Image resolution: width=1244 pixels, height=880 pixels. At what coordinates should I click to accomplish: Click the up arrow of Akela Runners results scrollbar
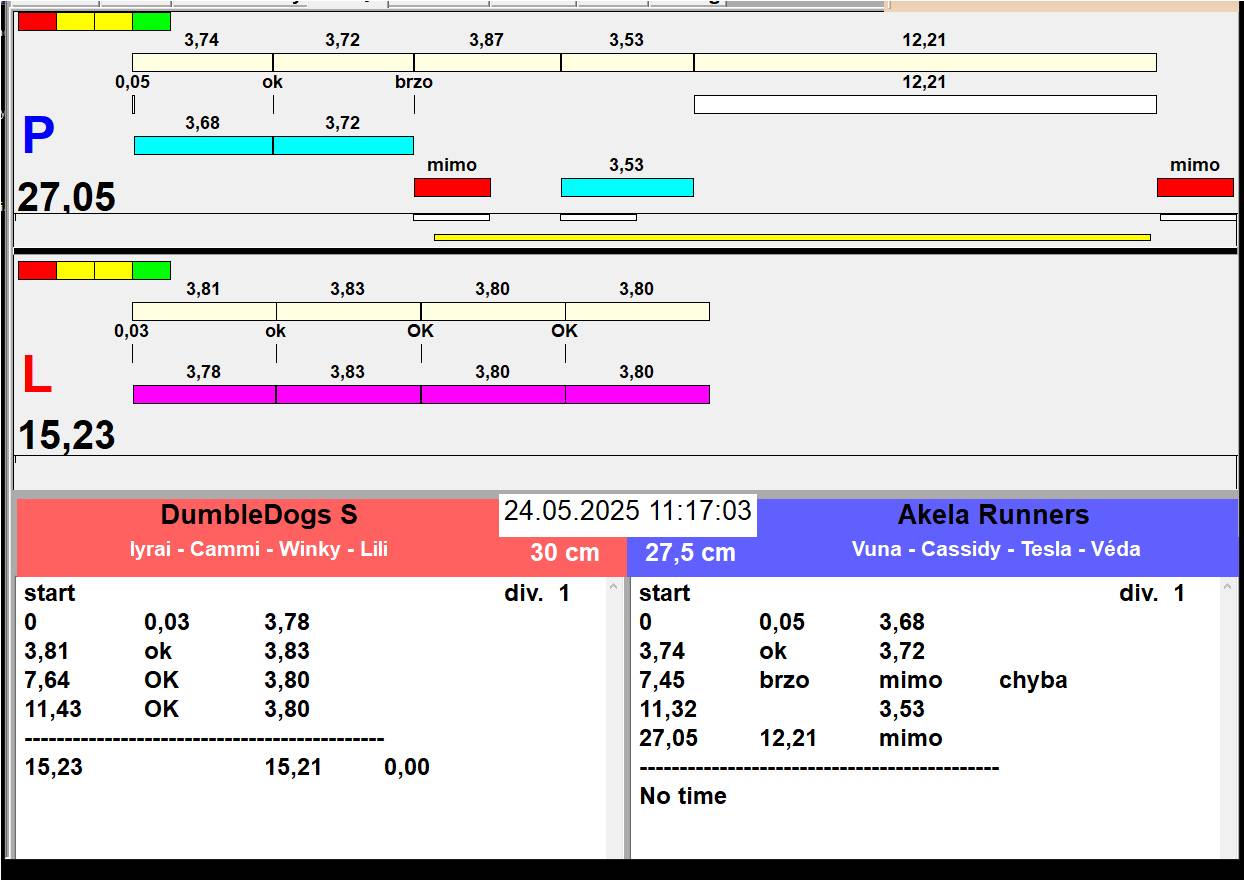click(x=1229, y=588)
